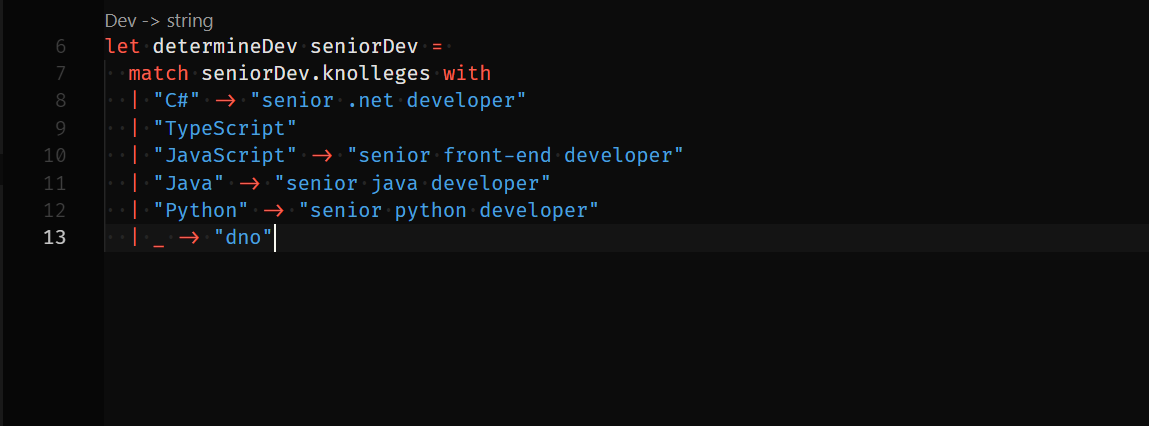Click the "senior front-end developer" string
This screenshot has width=1149, height=426.
515,155
